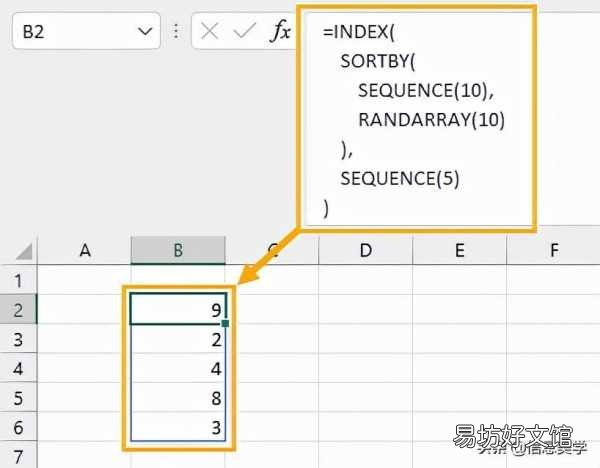Select row 3 header
This screenshot has height=468, width=600.
click(18, 339)
